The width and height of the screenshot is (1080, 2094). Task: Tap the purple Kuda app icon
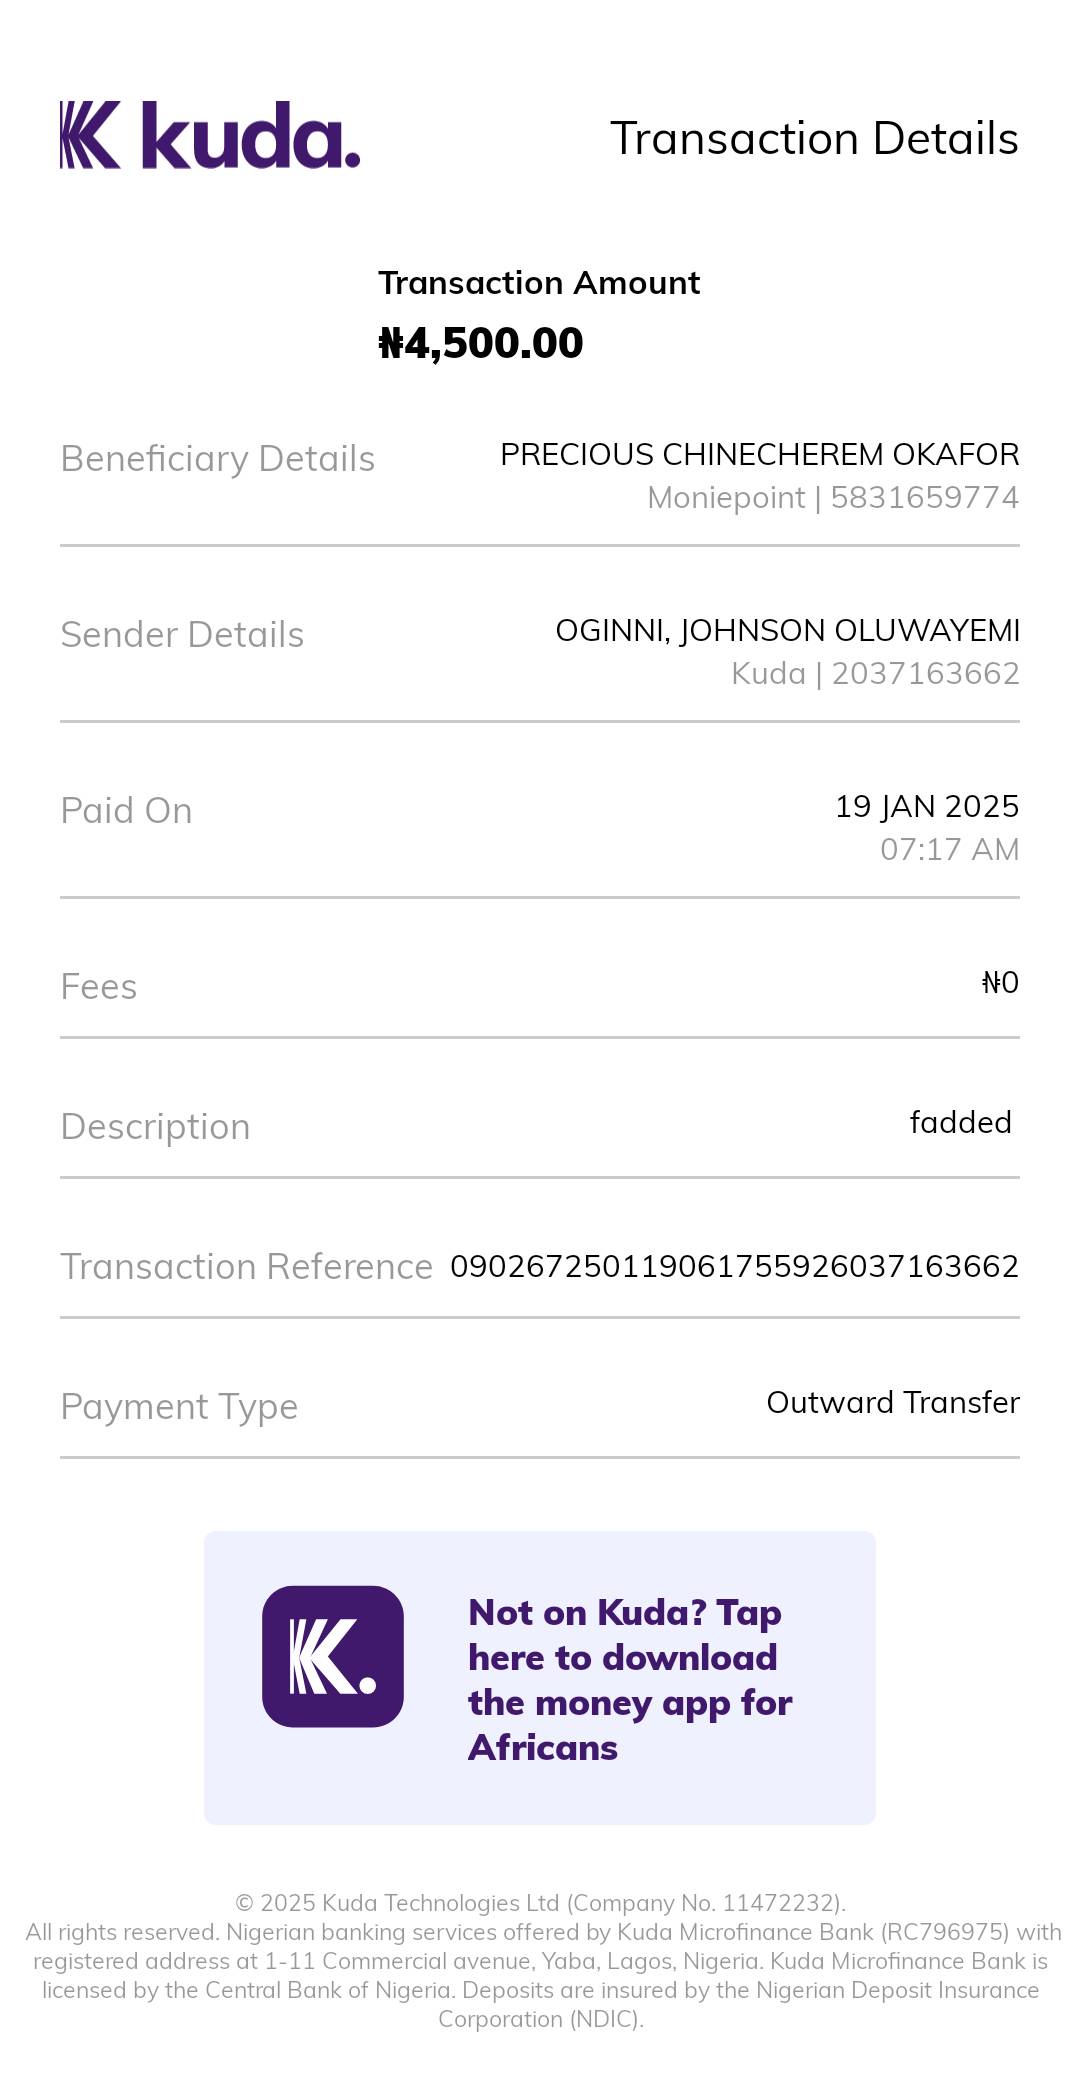click(333, 1656)
